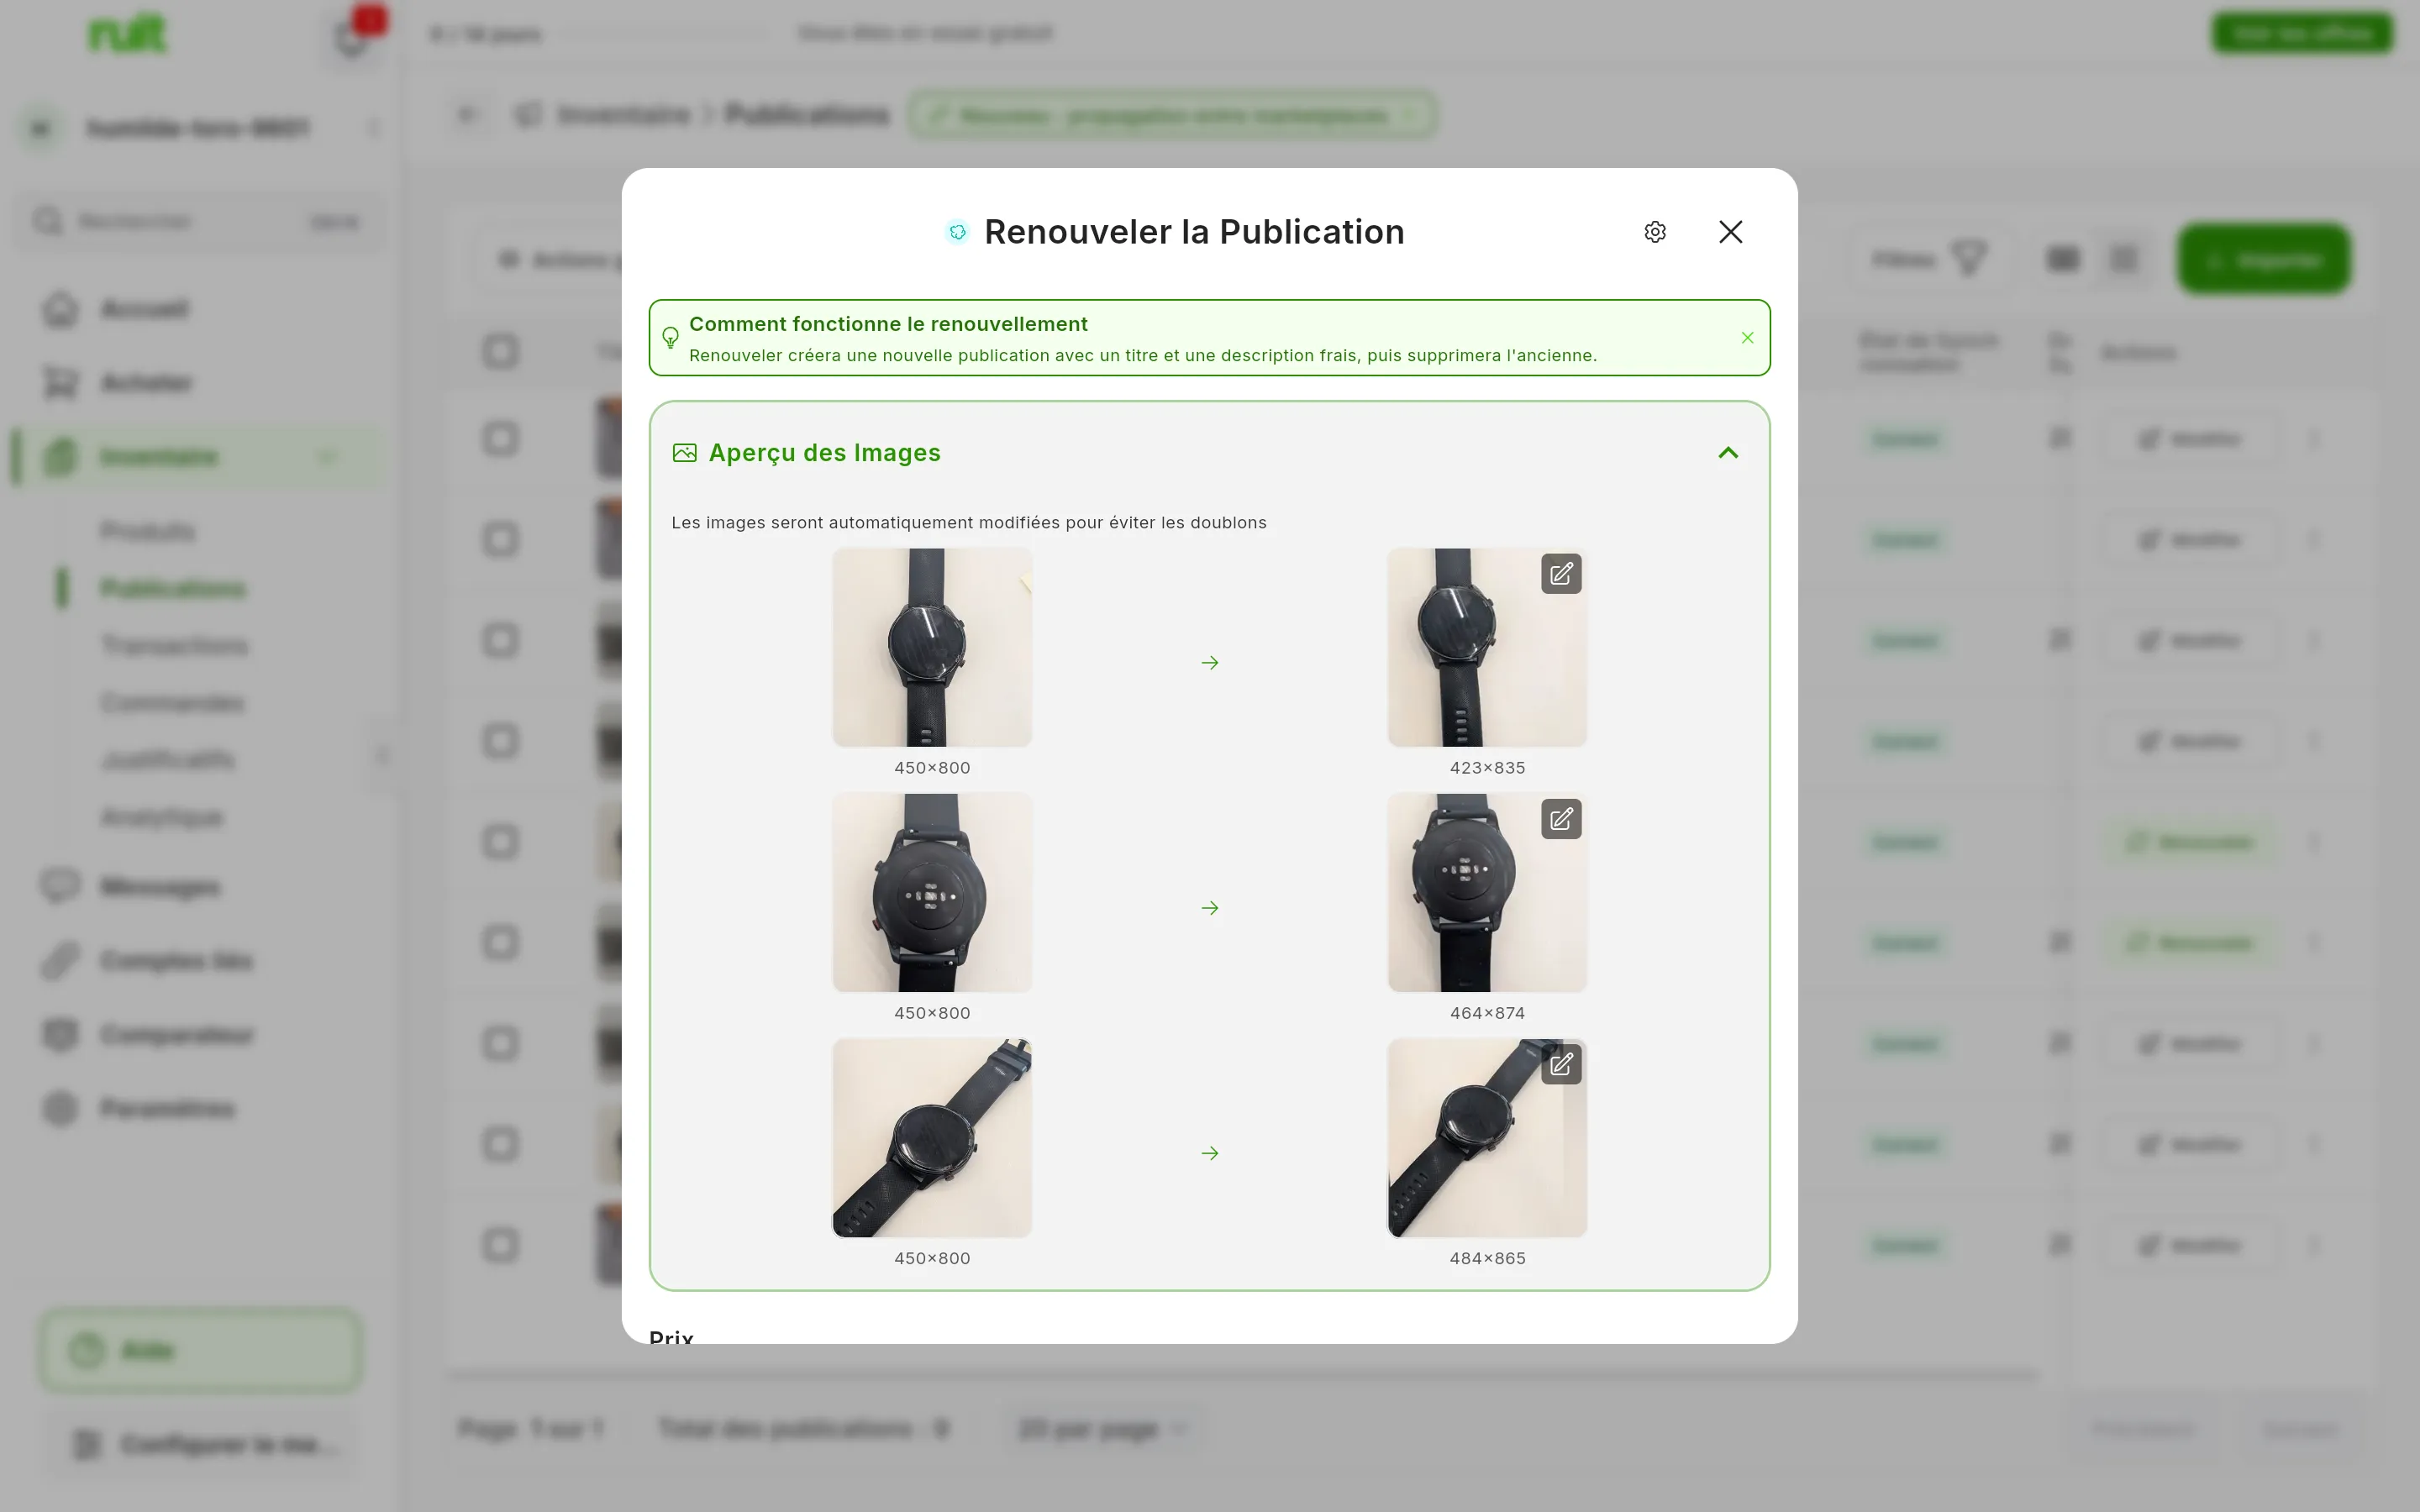Image resolution: width=2420 pixels, height=1512 pixels.
Task: Click the notification bell with the red badge
Action: point(352,40)
